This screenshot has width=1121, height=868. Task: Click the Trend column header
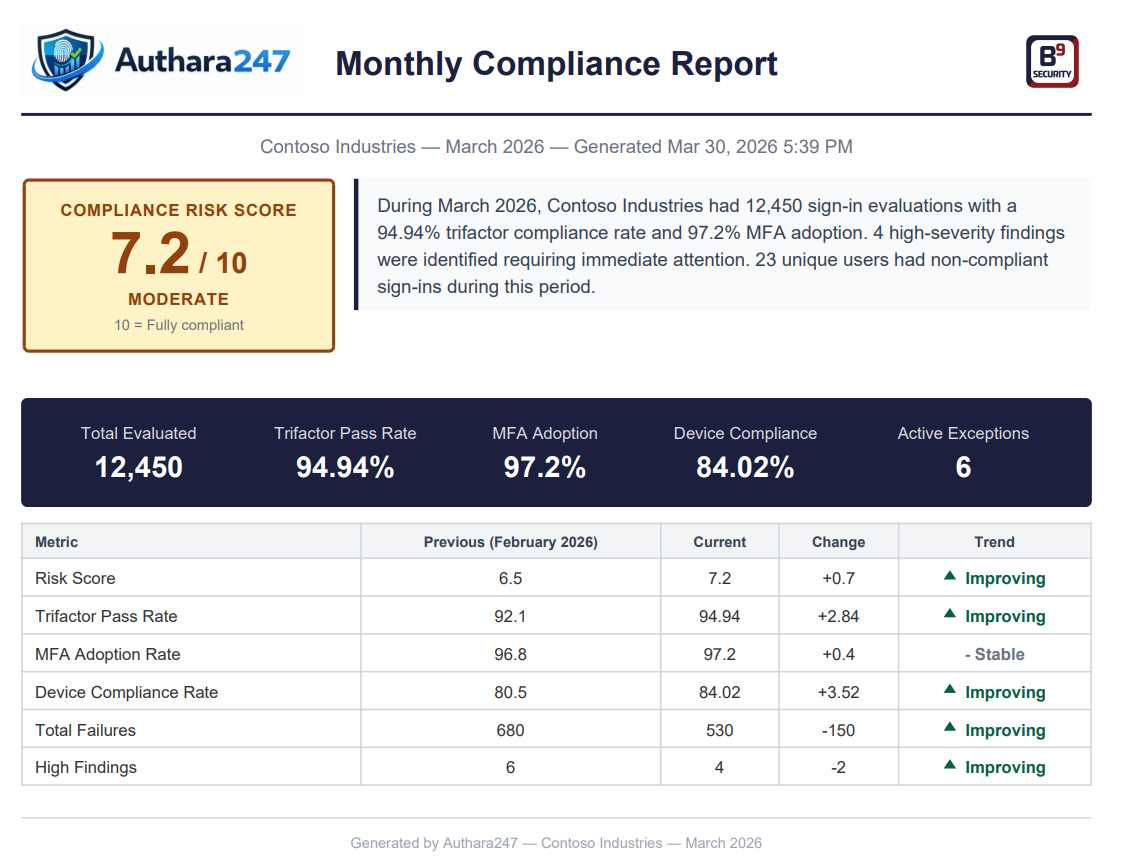click(x=994, y=541)
